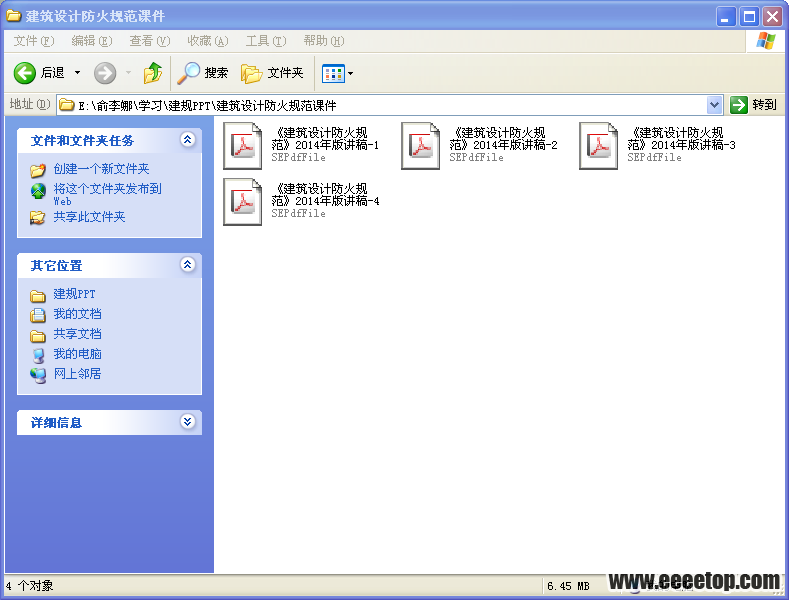This screenshot has height=600, width=789.
Task: Click the 4 个对象 status text
Action: pyautogui.click(x=30, y=586)
